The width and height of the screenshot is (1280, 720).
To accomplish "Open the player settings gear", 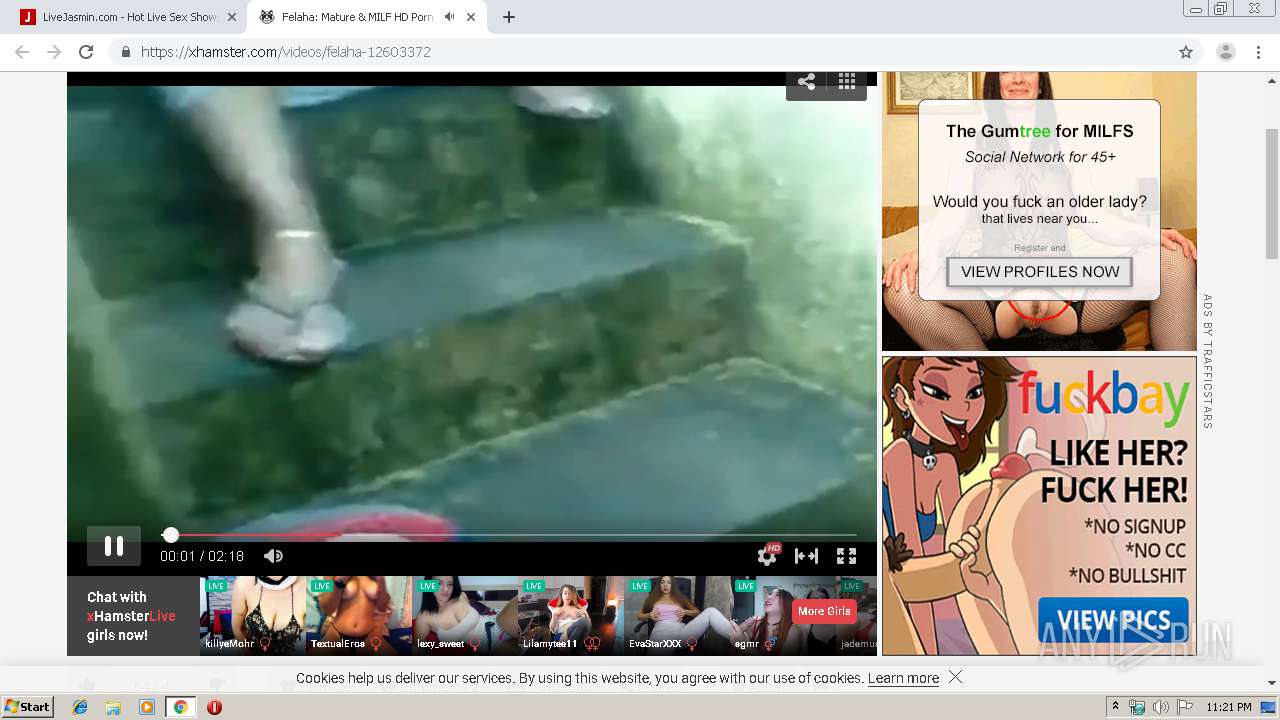I will [767, 556].
